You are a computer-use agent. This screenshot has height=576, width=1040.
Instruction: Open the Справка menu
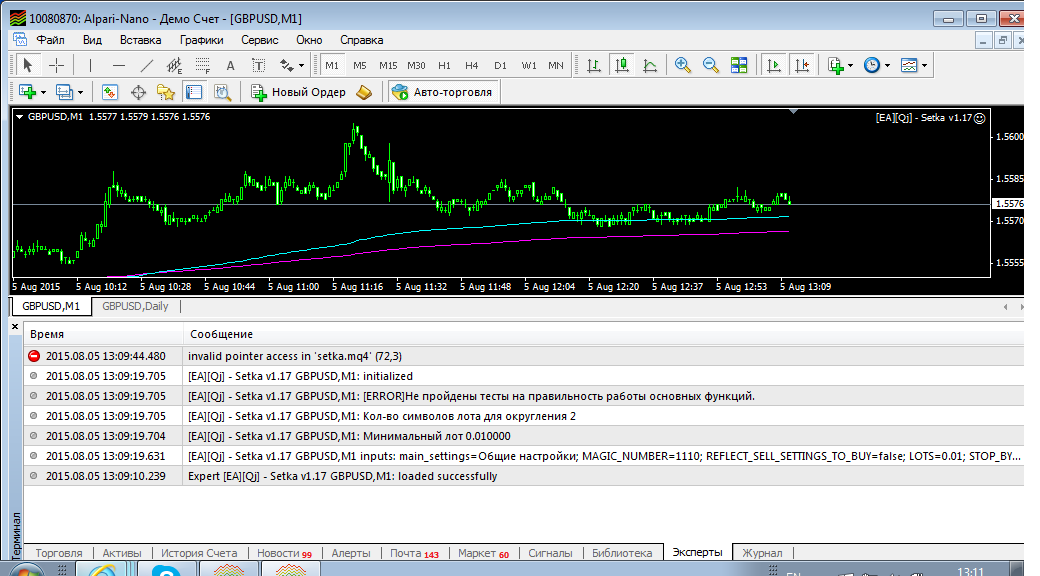click(361, 40)
